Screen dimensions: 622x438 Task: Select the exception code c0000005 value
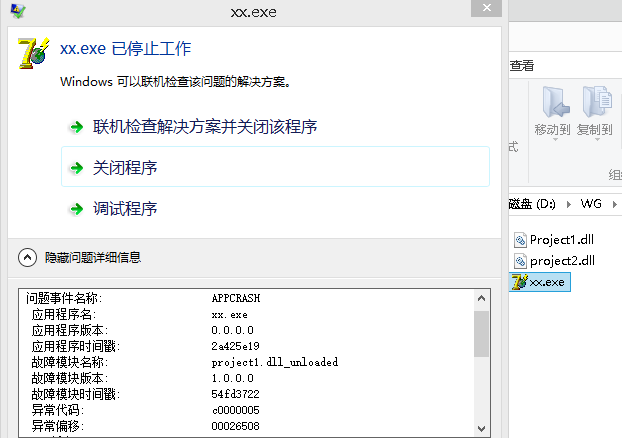tap(235, 410)
